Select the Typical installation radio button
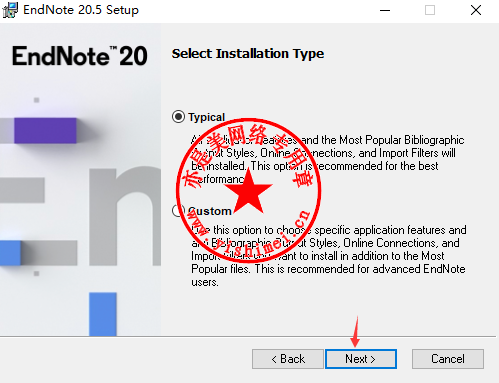Viewport: 499px width, 383px height. [178, 117]
